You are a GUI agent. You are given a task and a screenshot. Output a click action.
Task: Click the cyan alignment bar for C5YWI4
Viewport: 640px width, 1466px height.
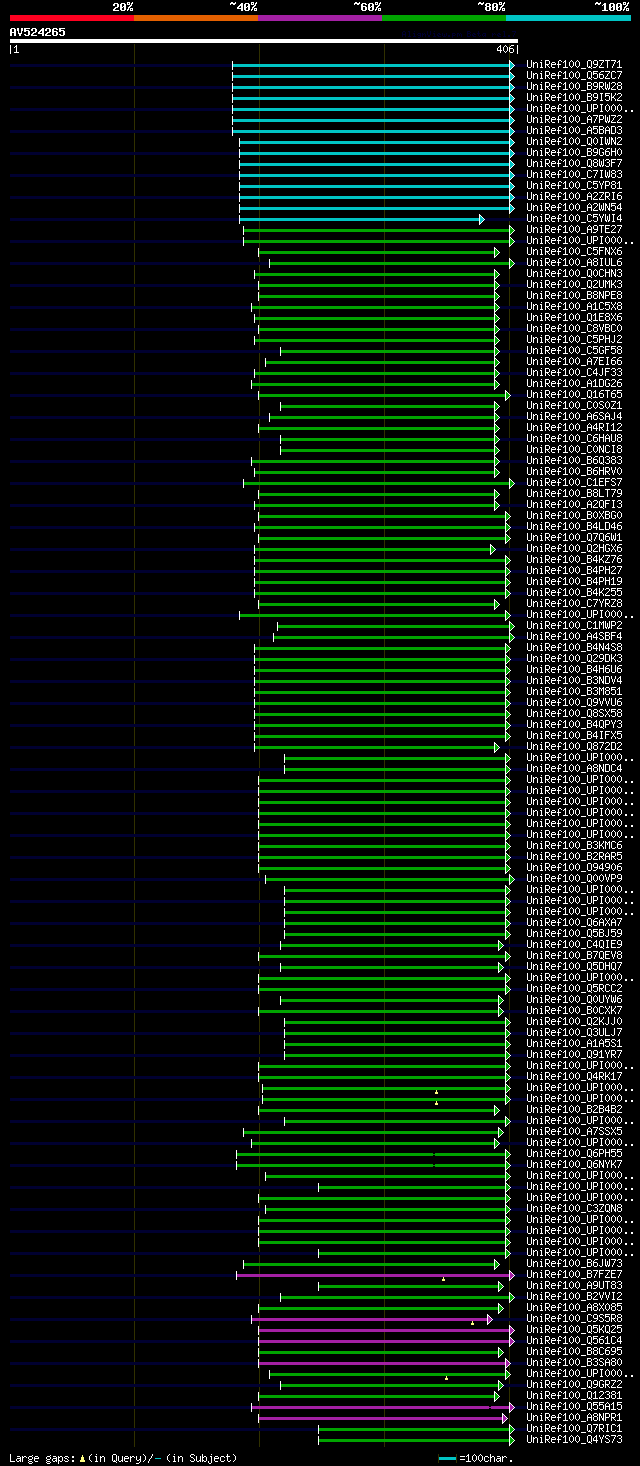point(361,219)
